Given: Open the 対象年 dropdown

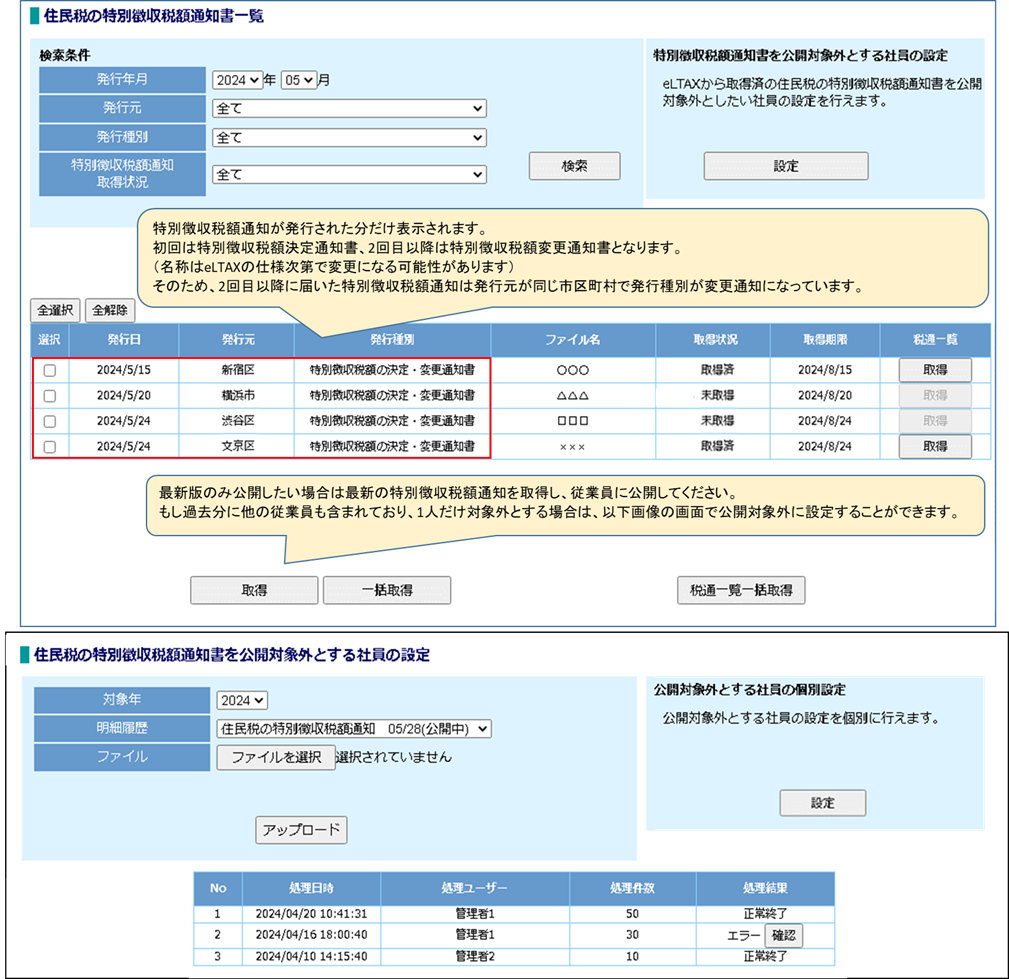Looking at the screenshot, I should click(x=241, y=701).
